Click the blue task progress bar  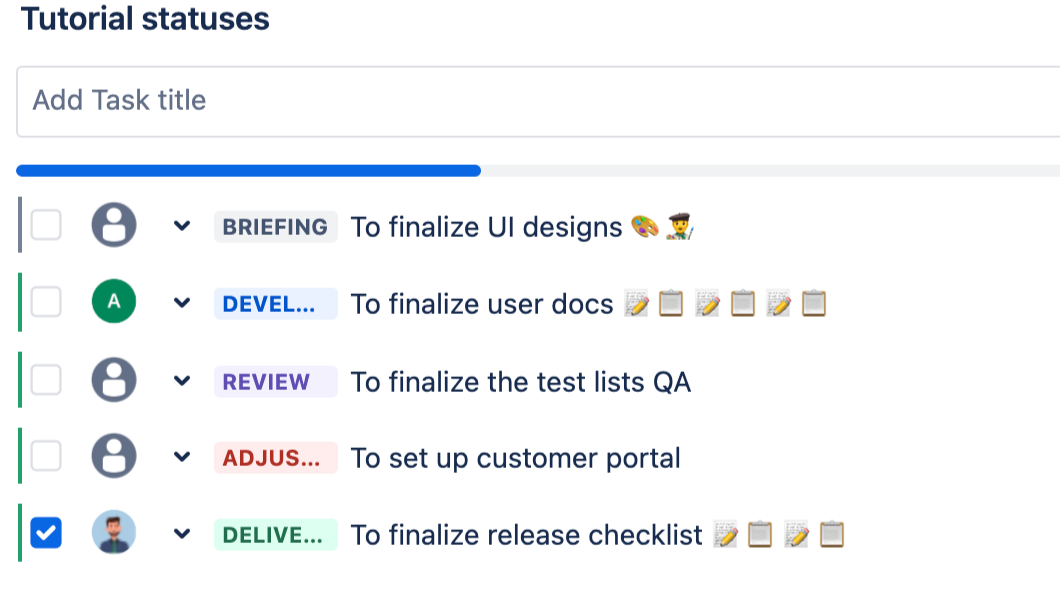(248, 171)
